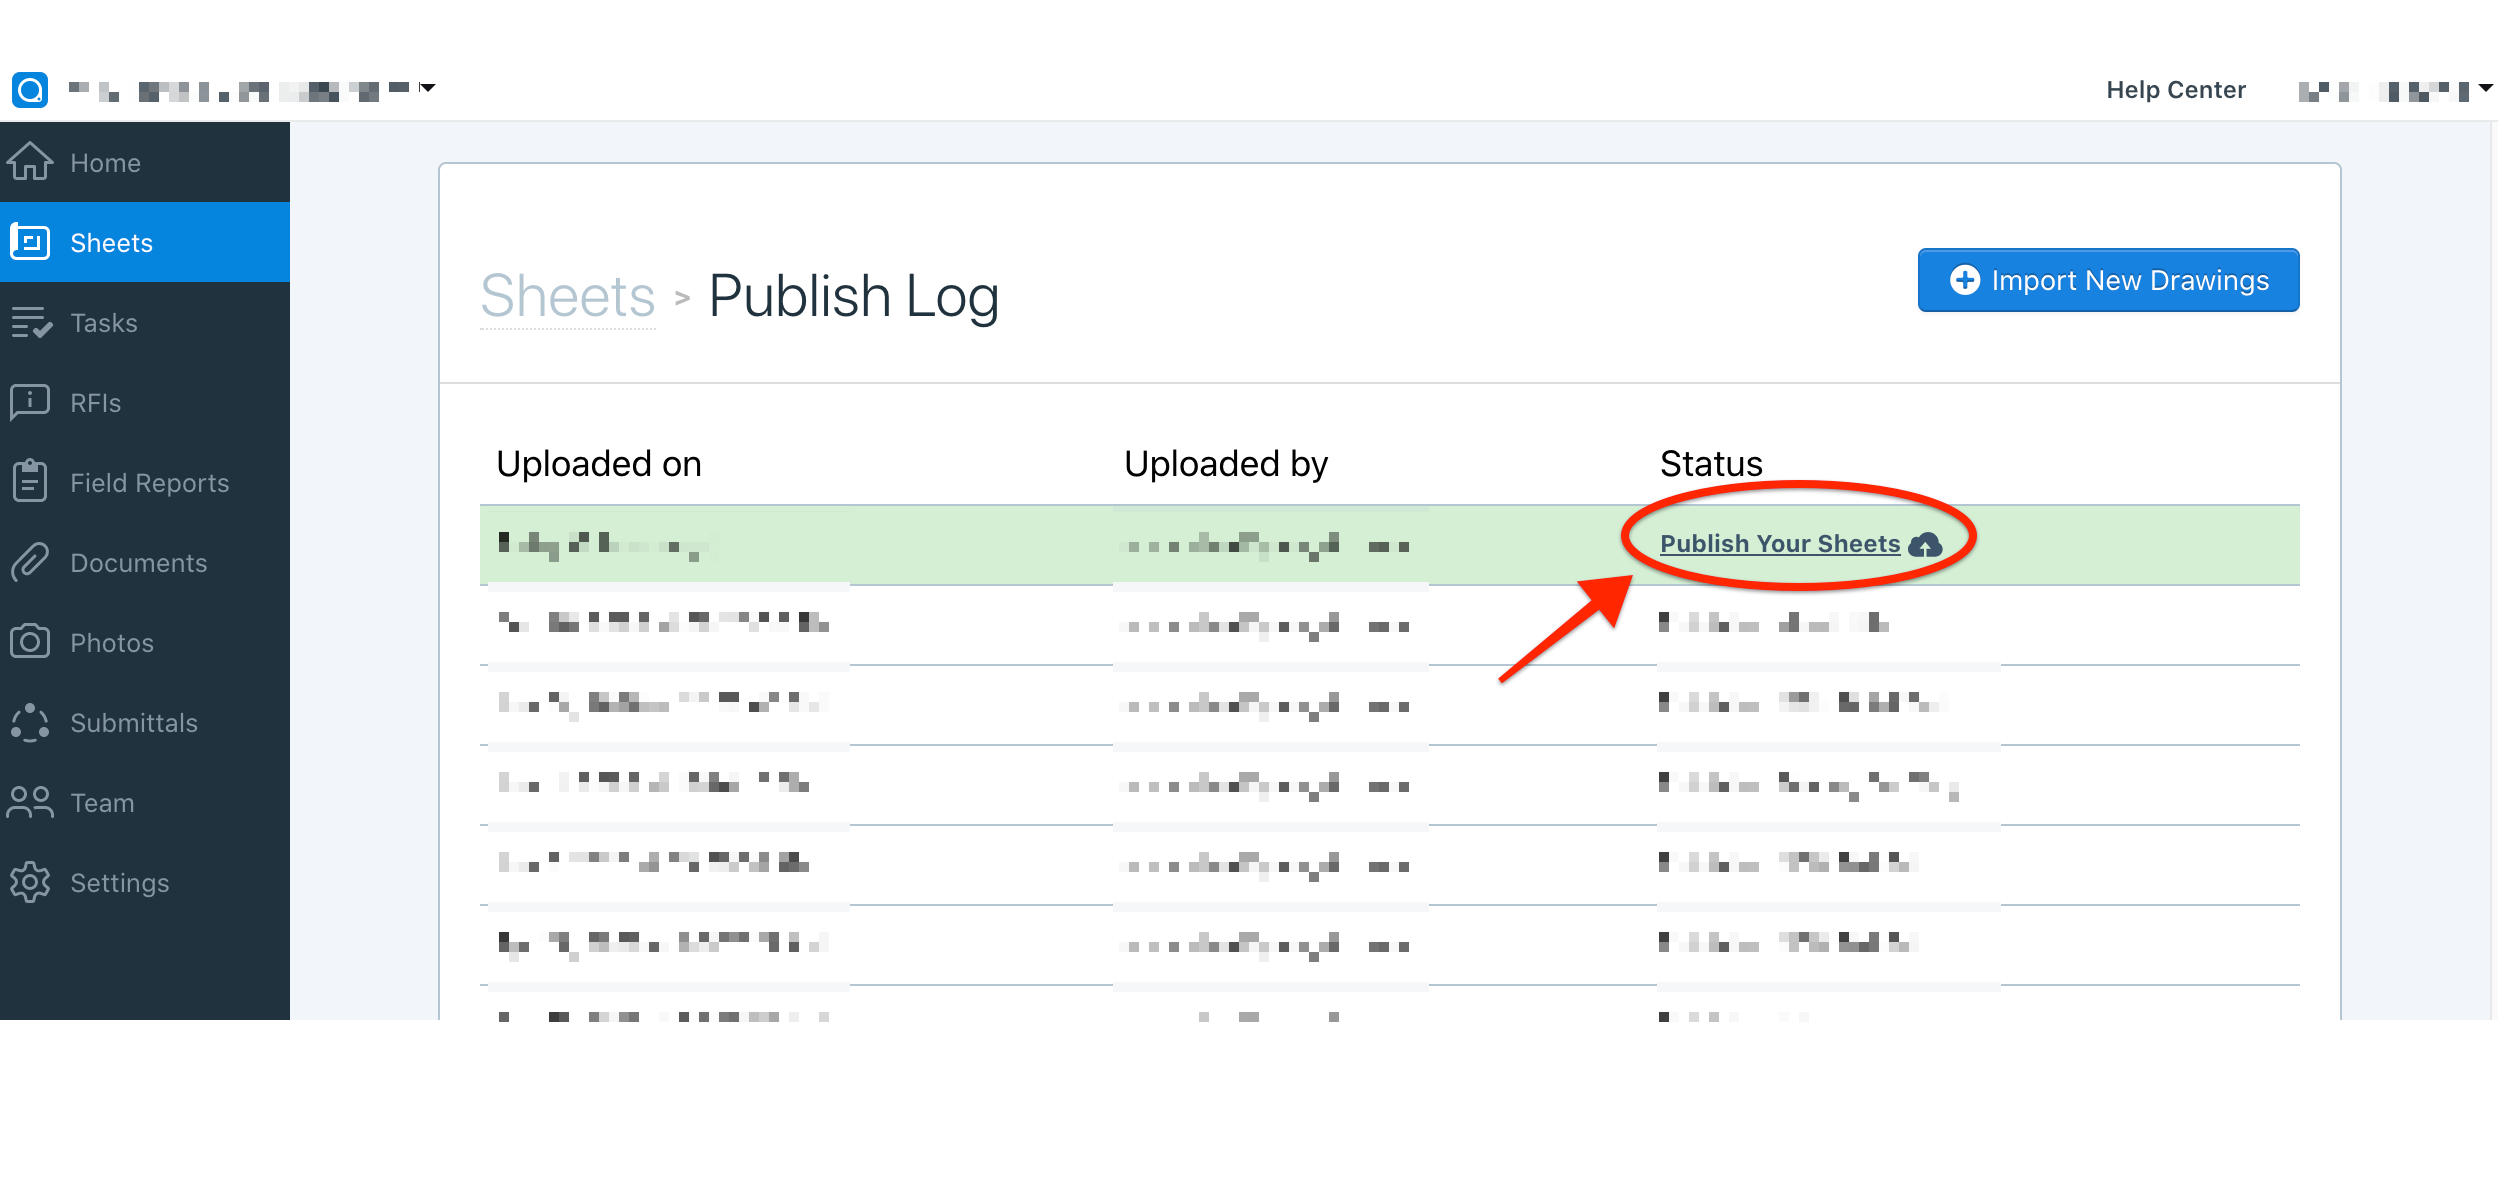The height and width of the screenshot is (1203, 2498).
Task: Click the RFIs speech bubble icon
Action: click(30, 402)
